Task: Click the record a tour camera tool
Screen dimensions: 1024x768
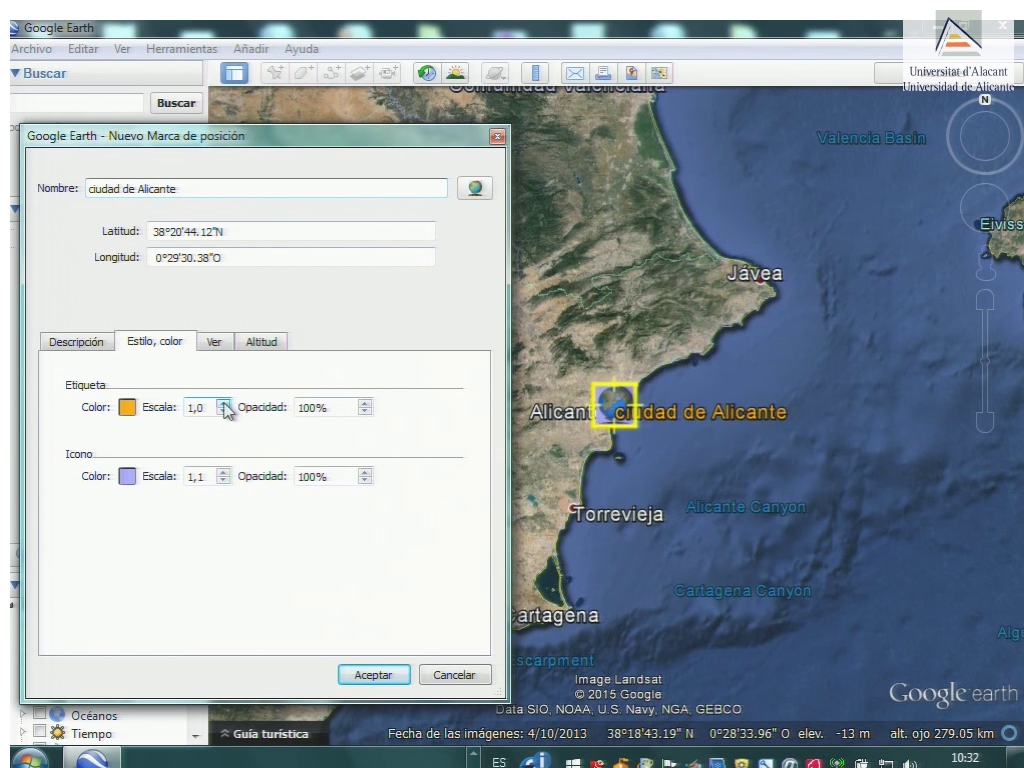Action: (x=389, y=73)
